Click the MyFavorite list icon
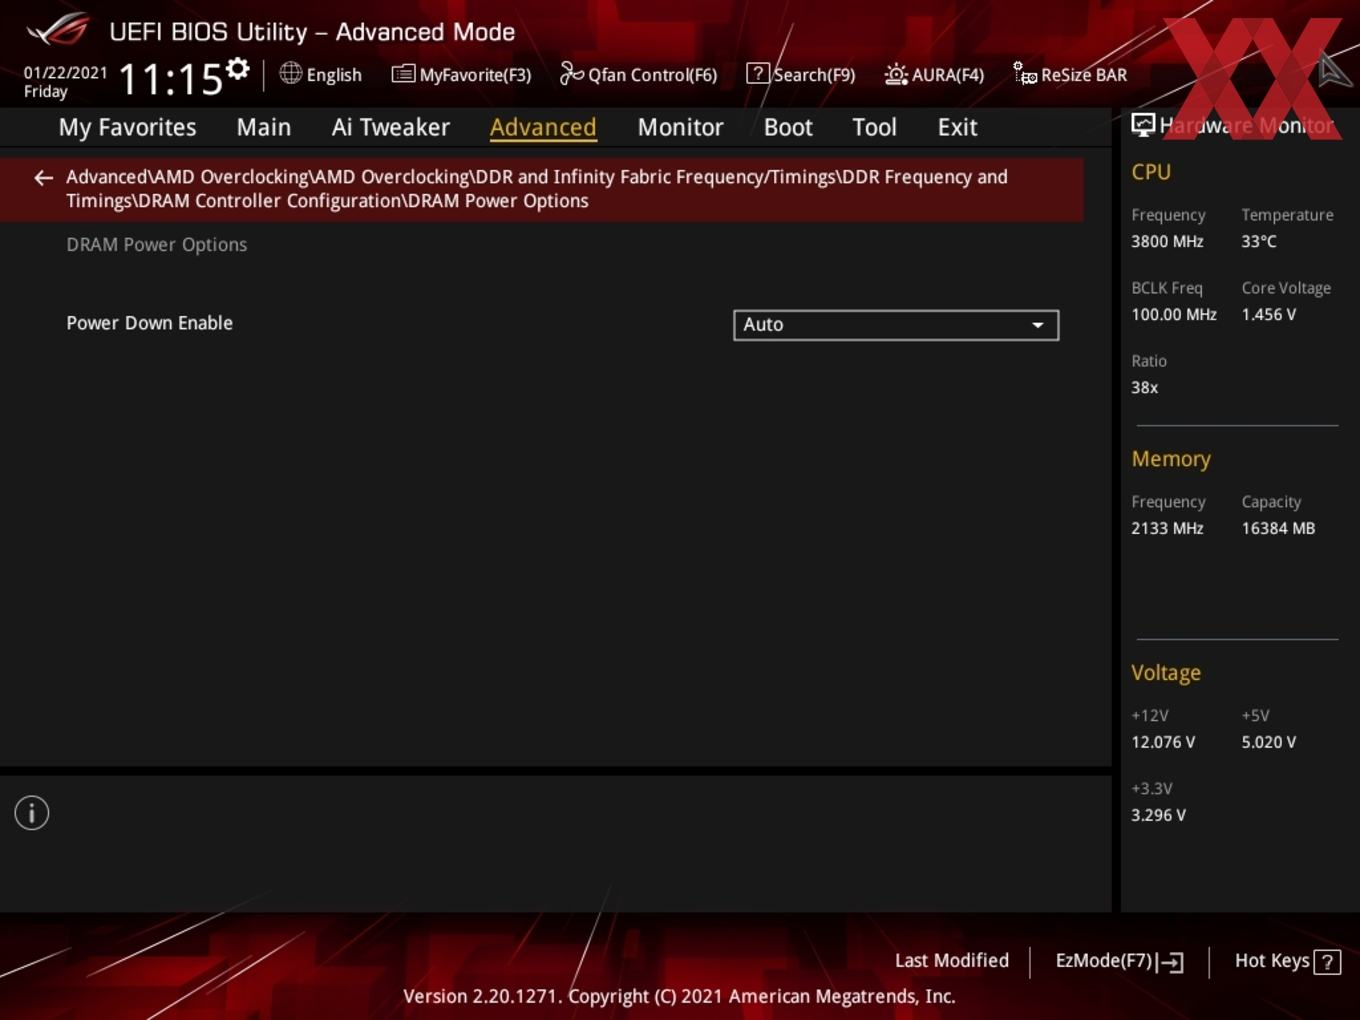 coord(403,74)
